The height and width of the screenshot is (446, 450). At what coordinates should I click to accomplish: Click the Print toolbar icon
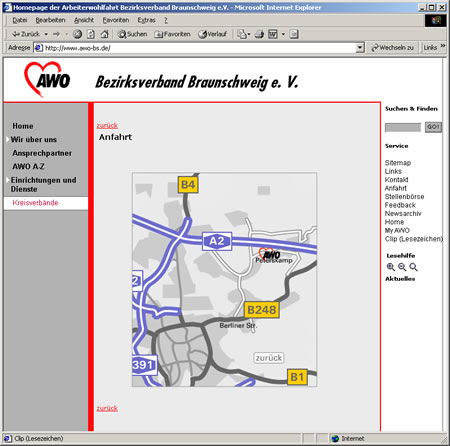pos(259,34)
